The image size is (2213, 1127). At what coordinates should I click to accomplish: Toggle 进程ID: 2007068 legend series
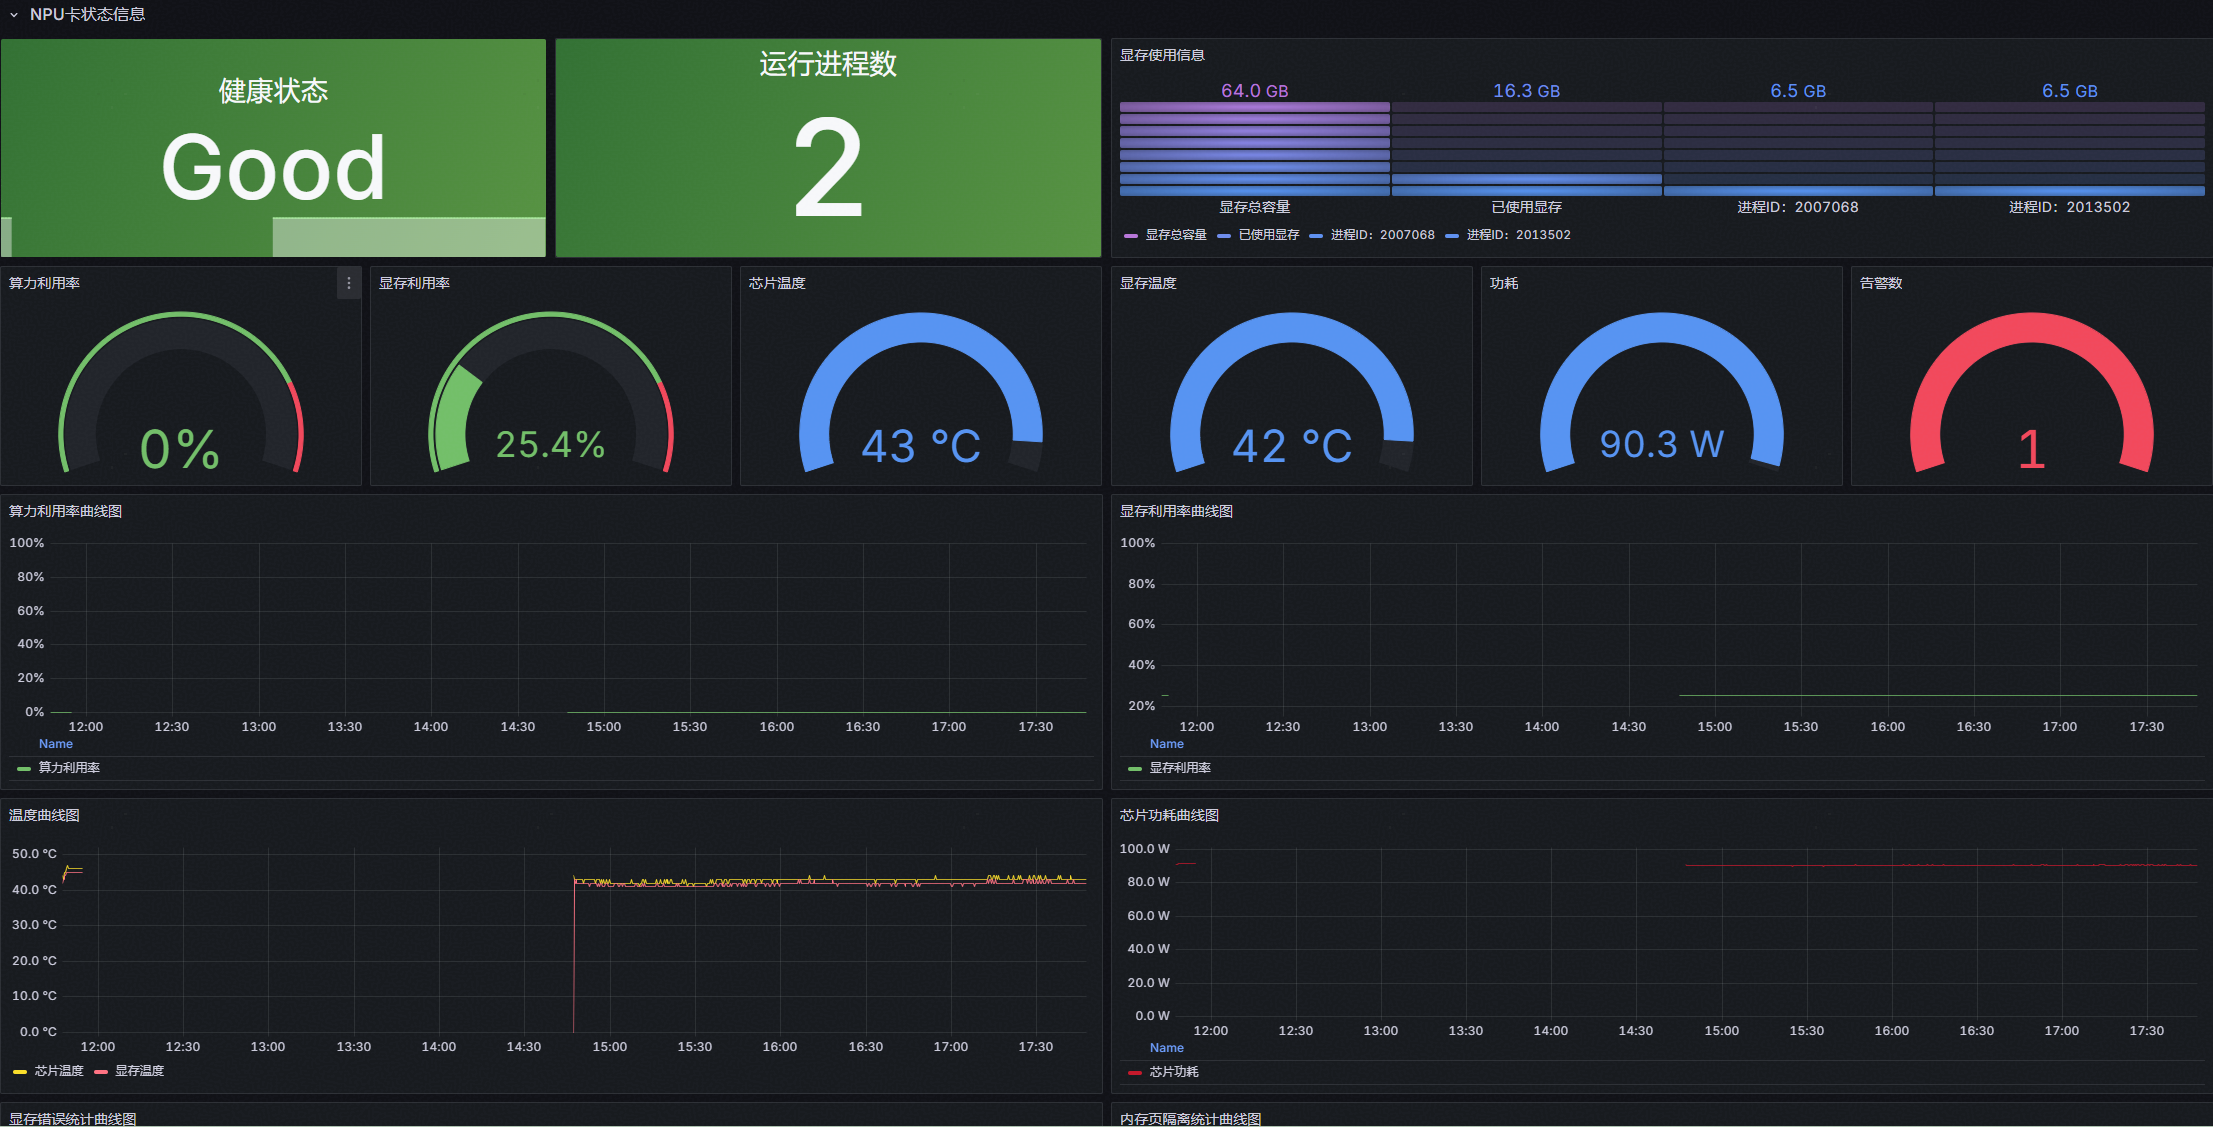tap(1382, 235)
